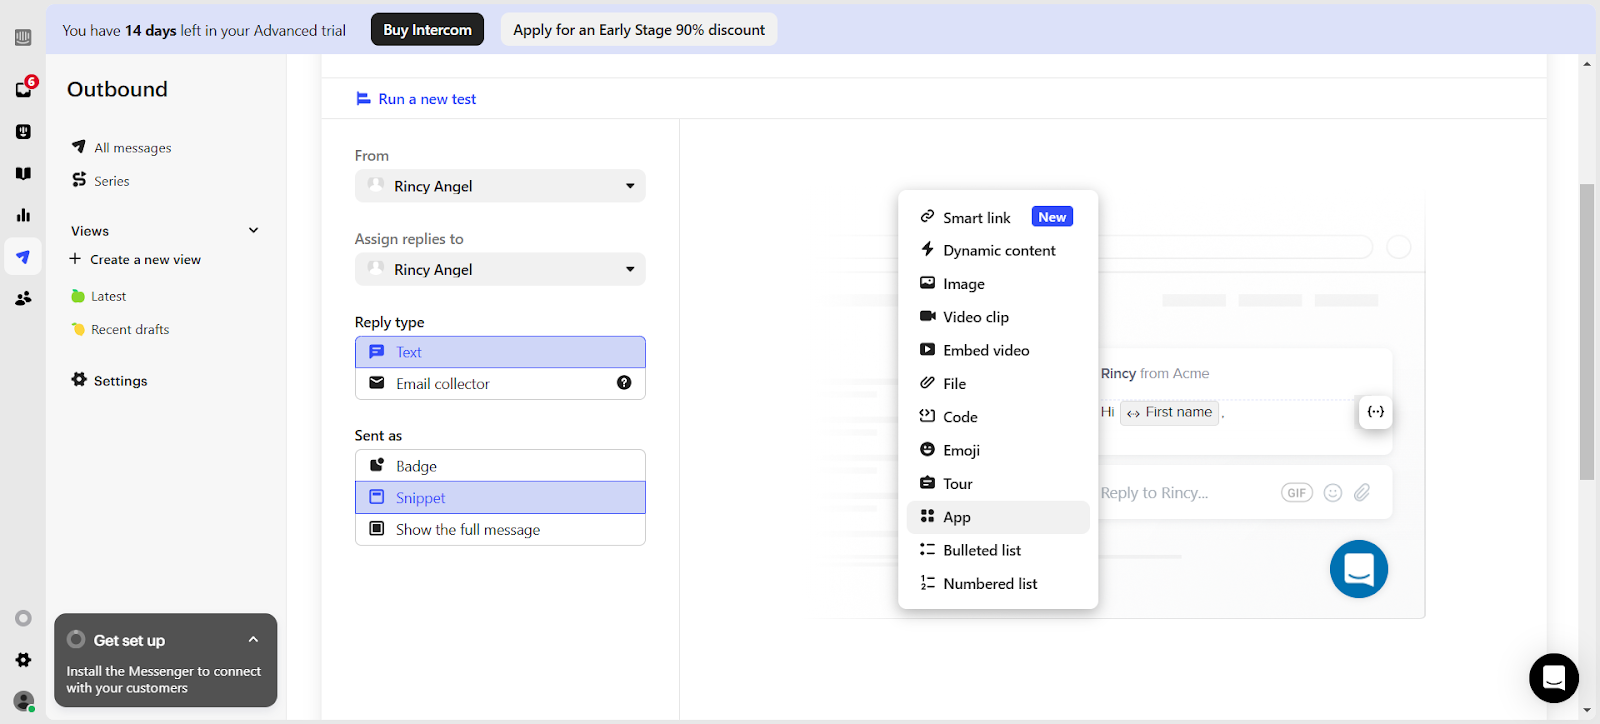Screen dimensions: 1600x724
Task: Collapse the Views section chevron
Action: (x=254, y=231)
